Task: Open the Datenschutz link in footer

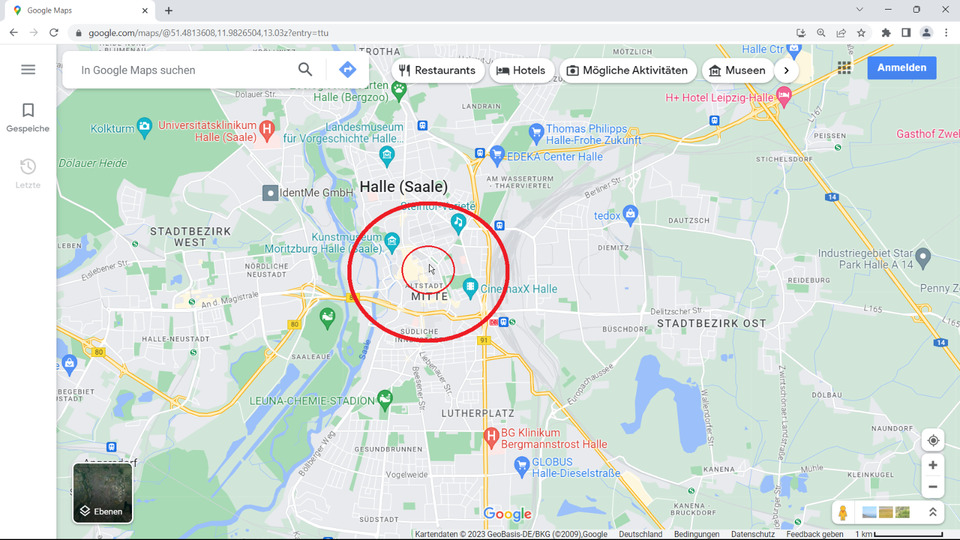Action: click(x=752, y=534)
